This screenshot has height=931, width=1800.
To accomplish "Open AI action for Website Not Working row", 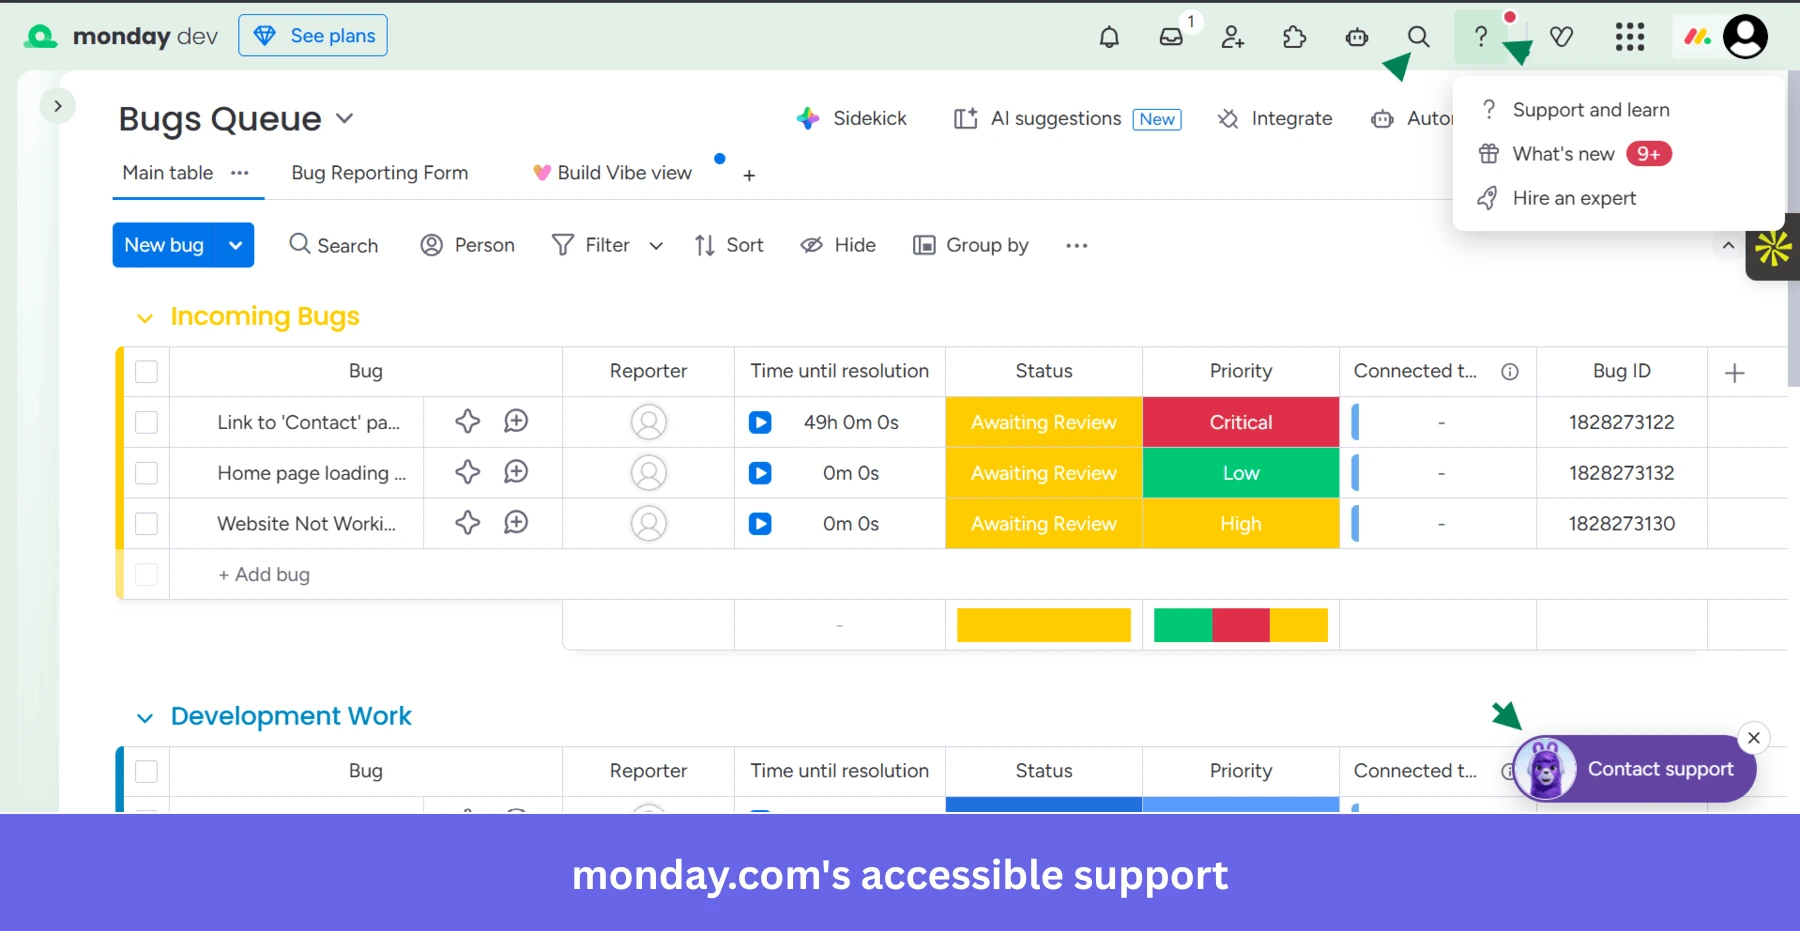I will coord(468,523).
